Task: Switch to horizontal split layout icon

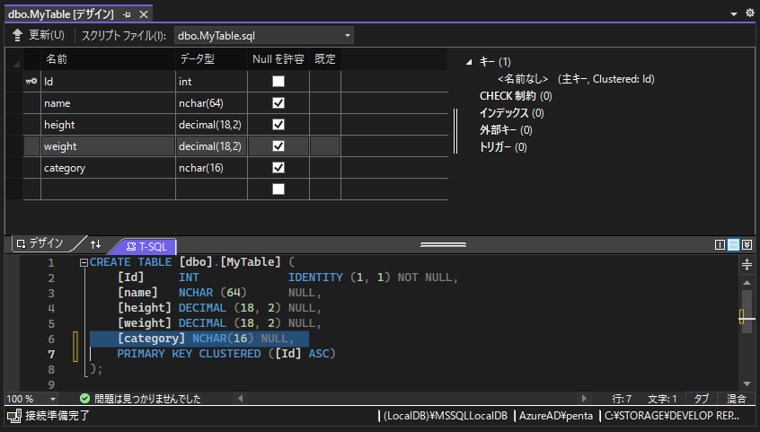Action: (x=733, y=245)
